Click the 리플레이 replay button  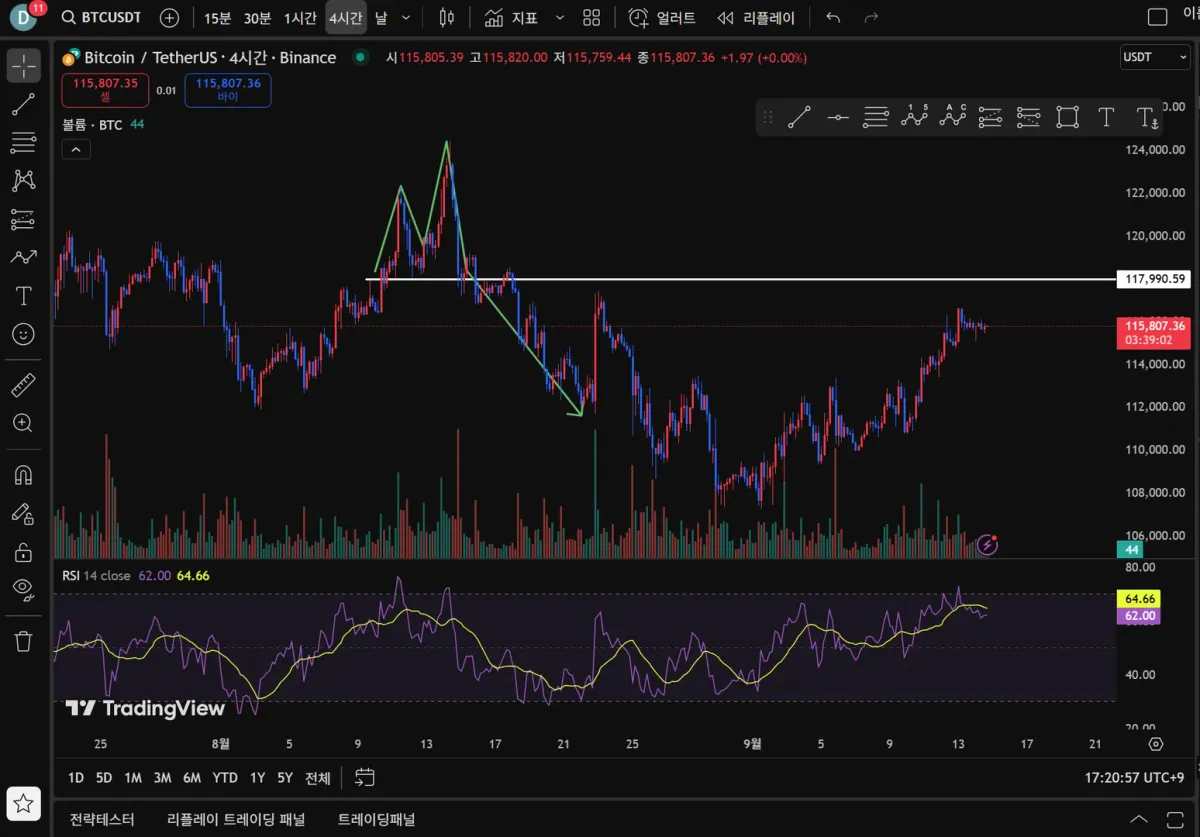[756, 18]
